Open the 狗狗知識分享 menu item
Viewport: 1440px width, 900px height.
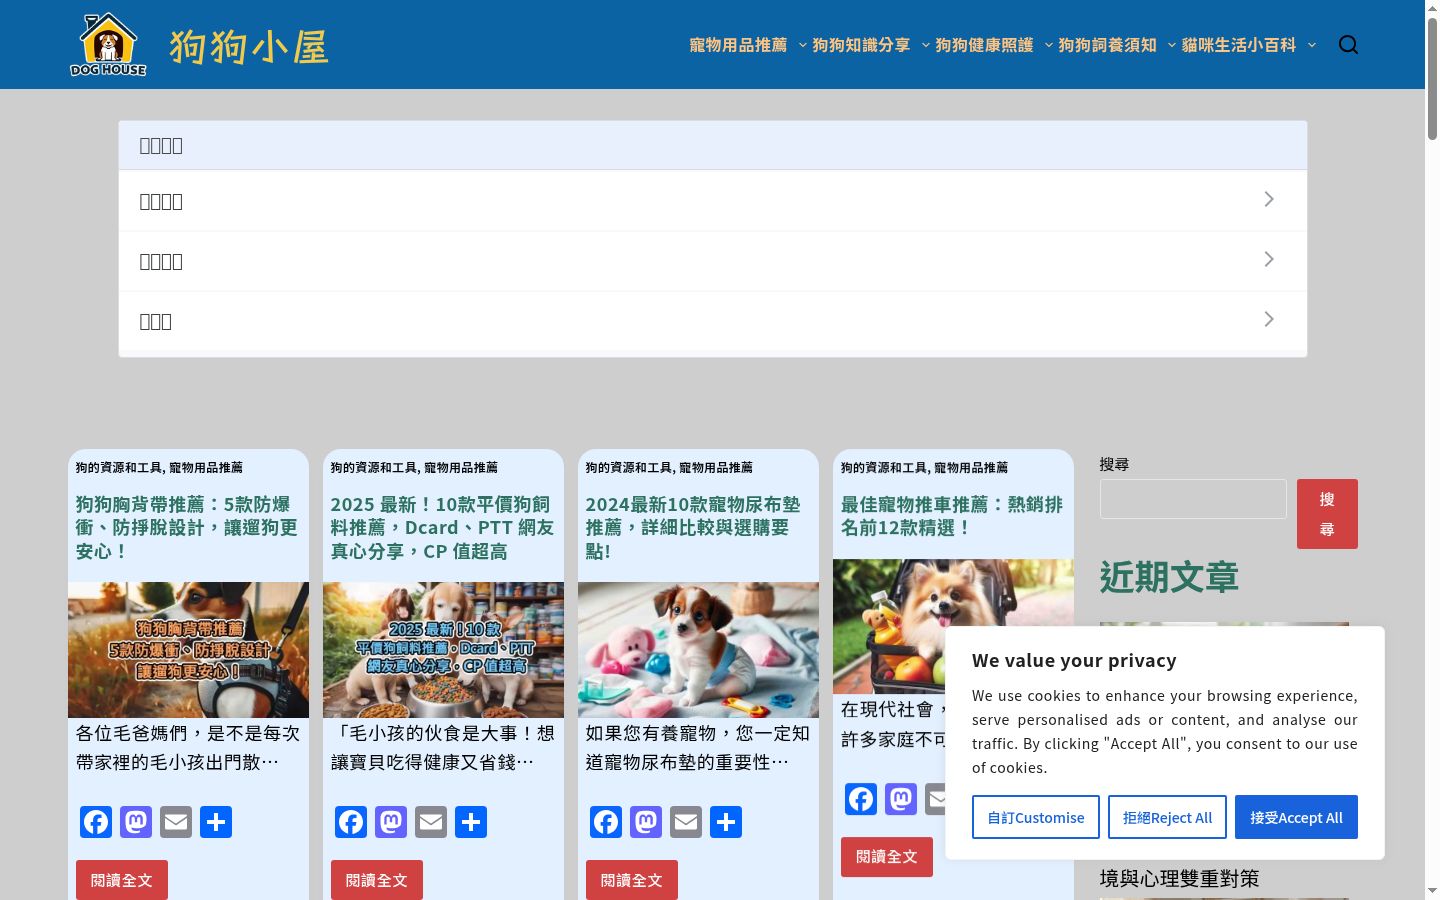coord(861,45)
